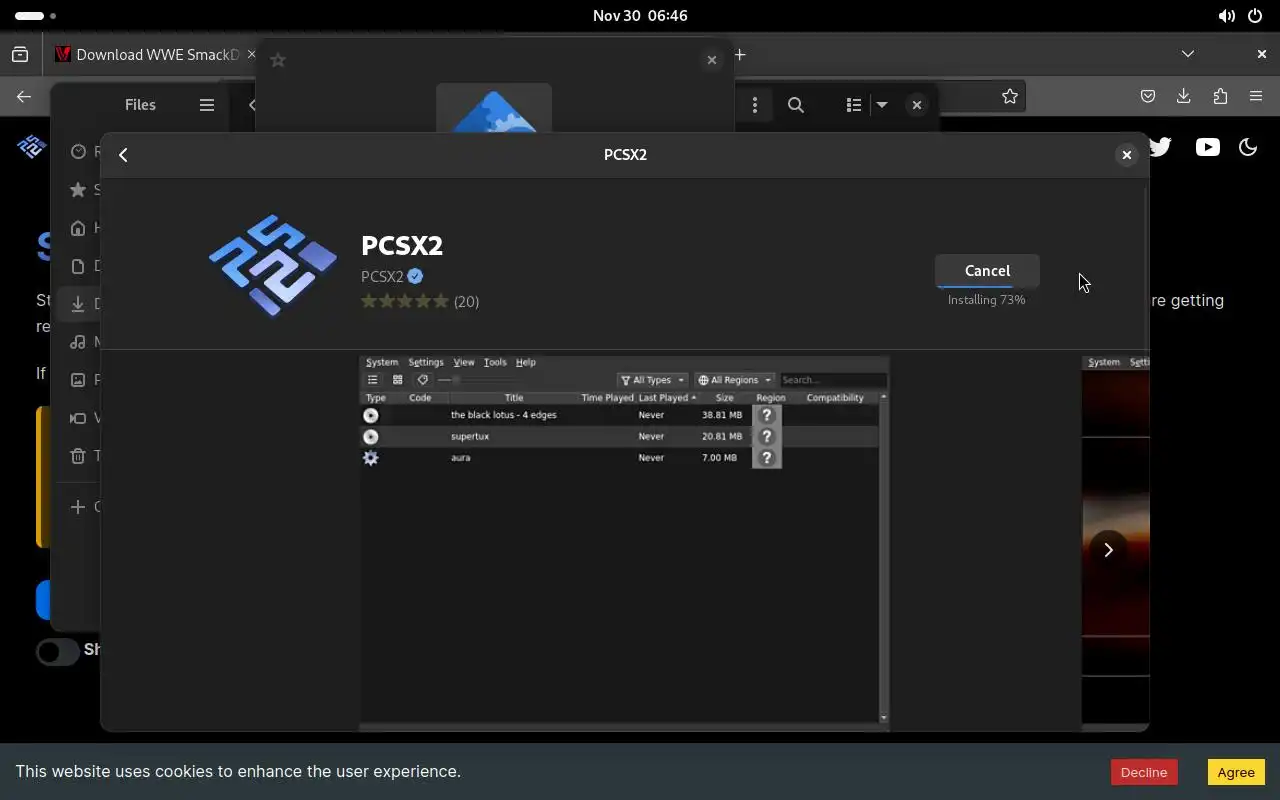
Task: Show next PCSX2 screenshot with arrow
Action: click(x=1108, y=549)
